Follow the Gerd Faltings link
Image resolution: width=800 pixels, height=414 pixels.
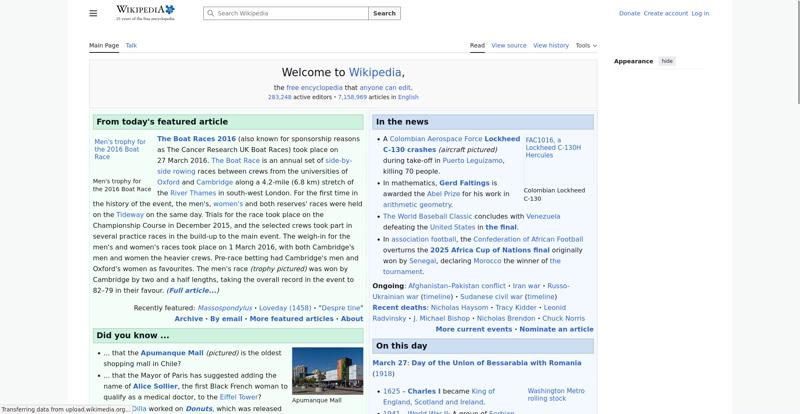coord(464,183)
